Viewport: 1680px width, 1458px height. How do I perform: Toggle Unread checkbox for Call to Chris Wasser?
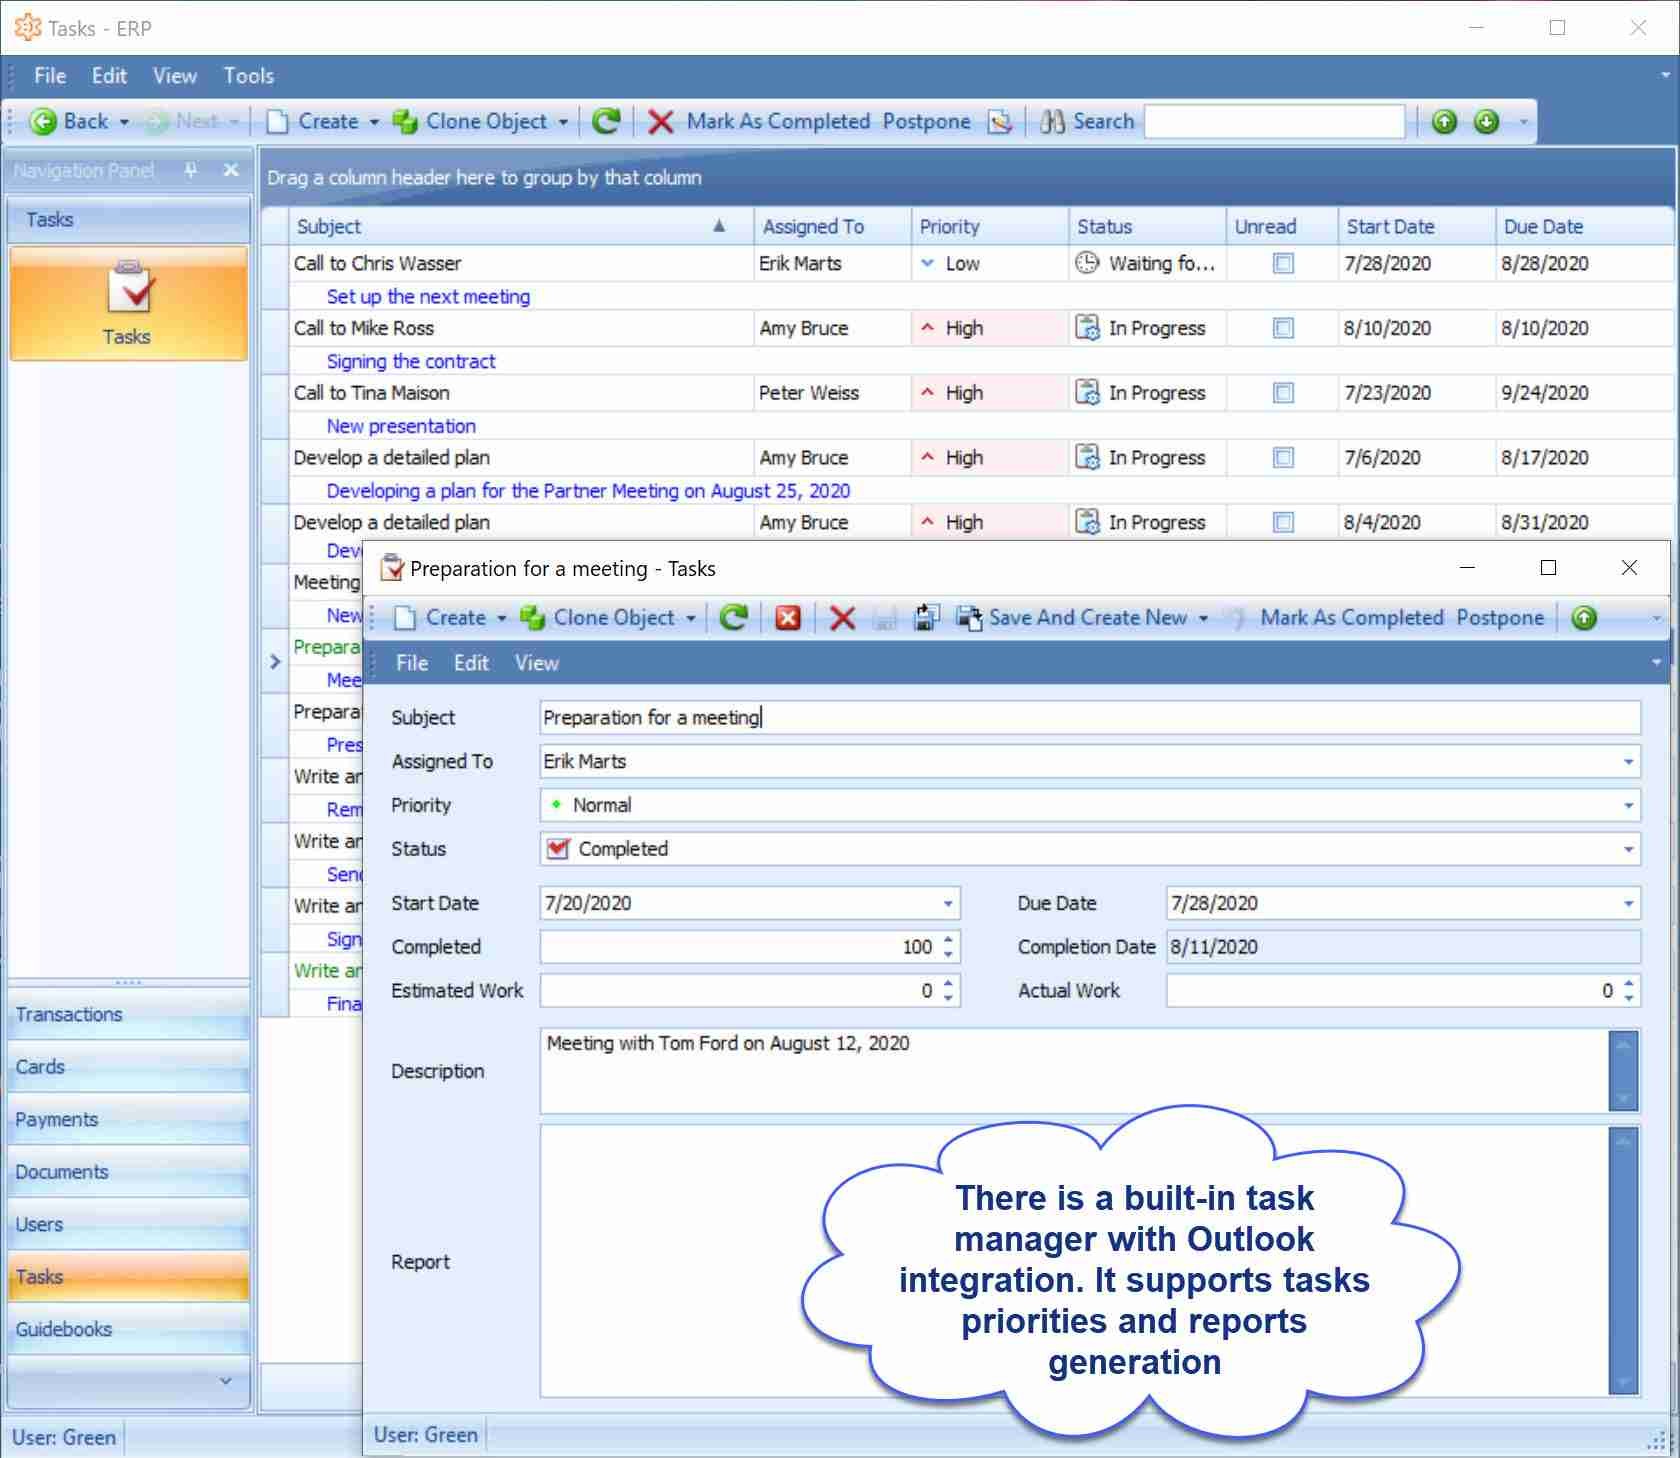[x=1283, y=264]
